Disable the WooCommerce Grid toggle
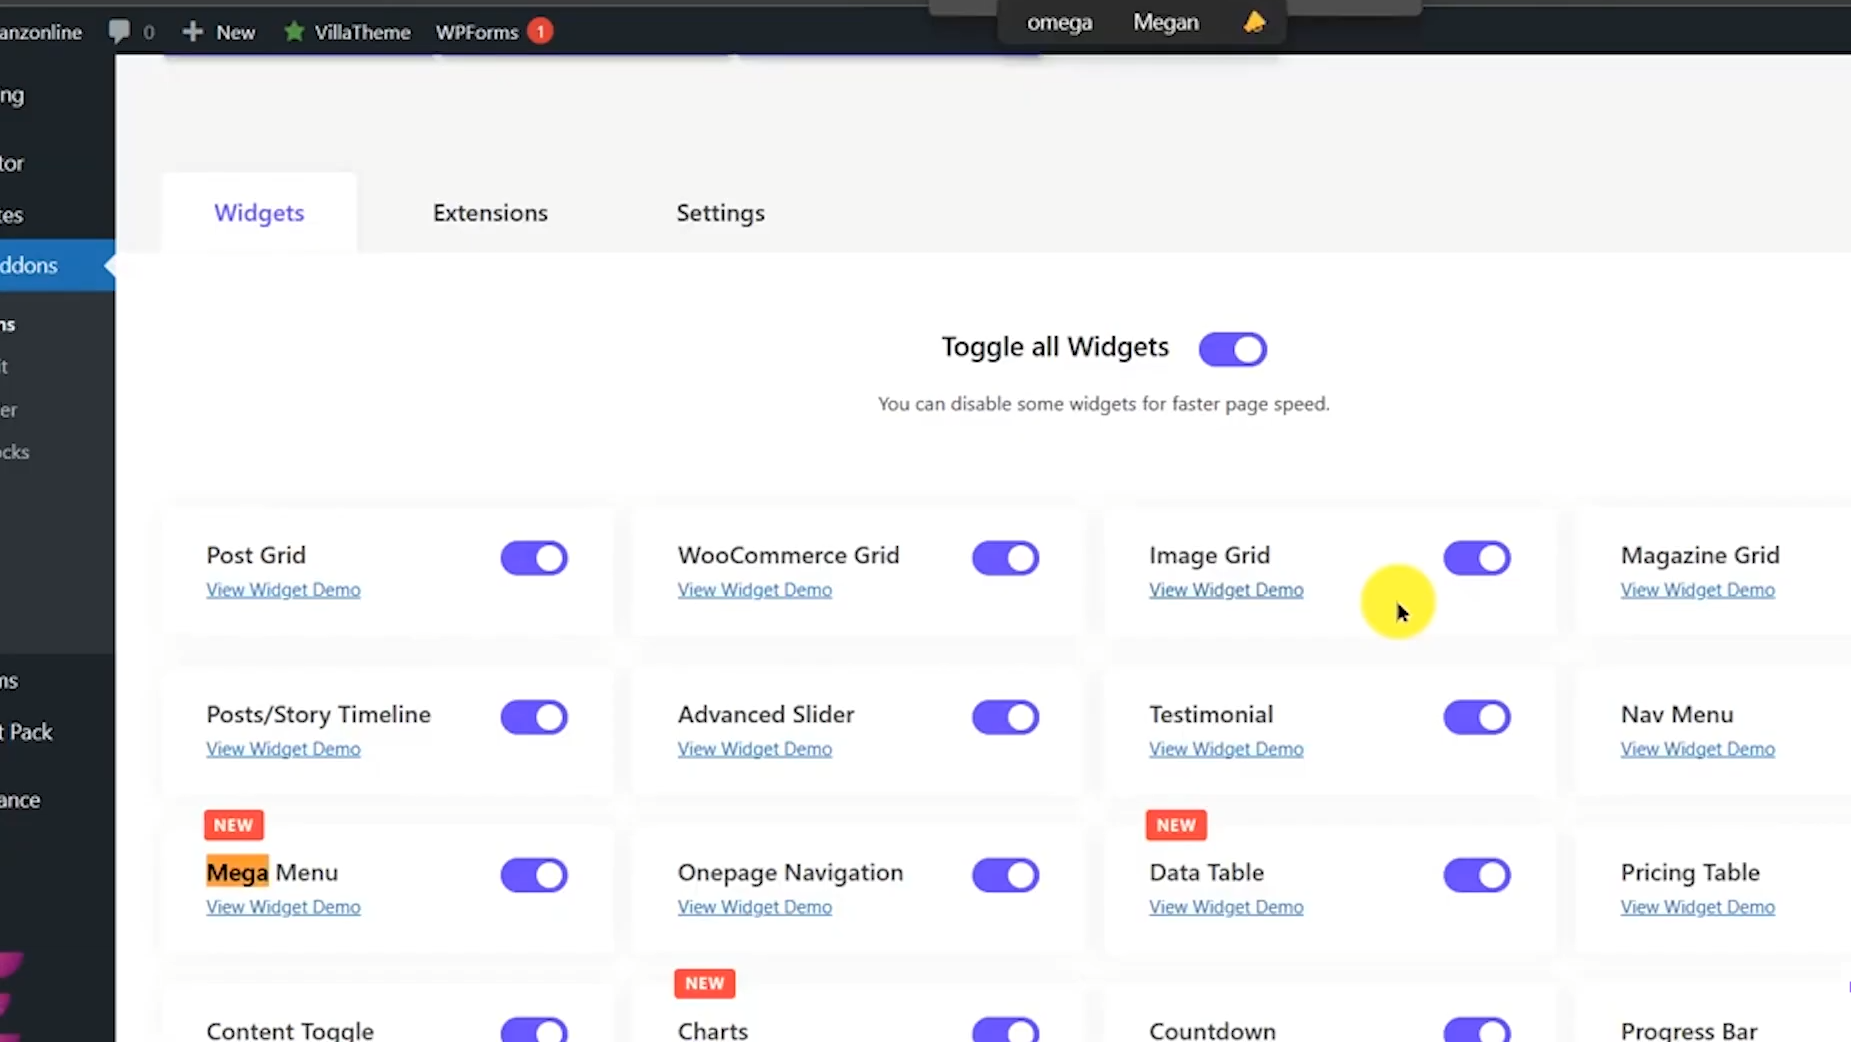Screen dimensions: 1851x1042 pyautogui.click(x=1005, y=558)
